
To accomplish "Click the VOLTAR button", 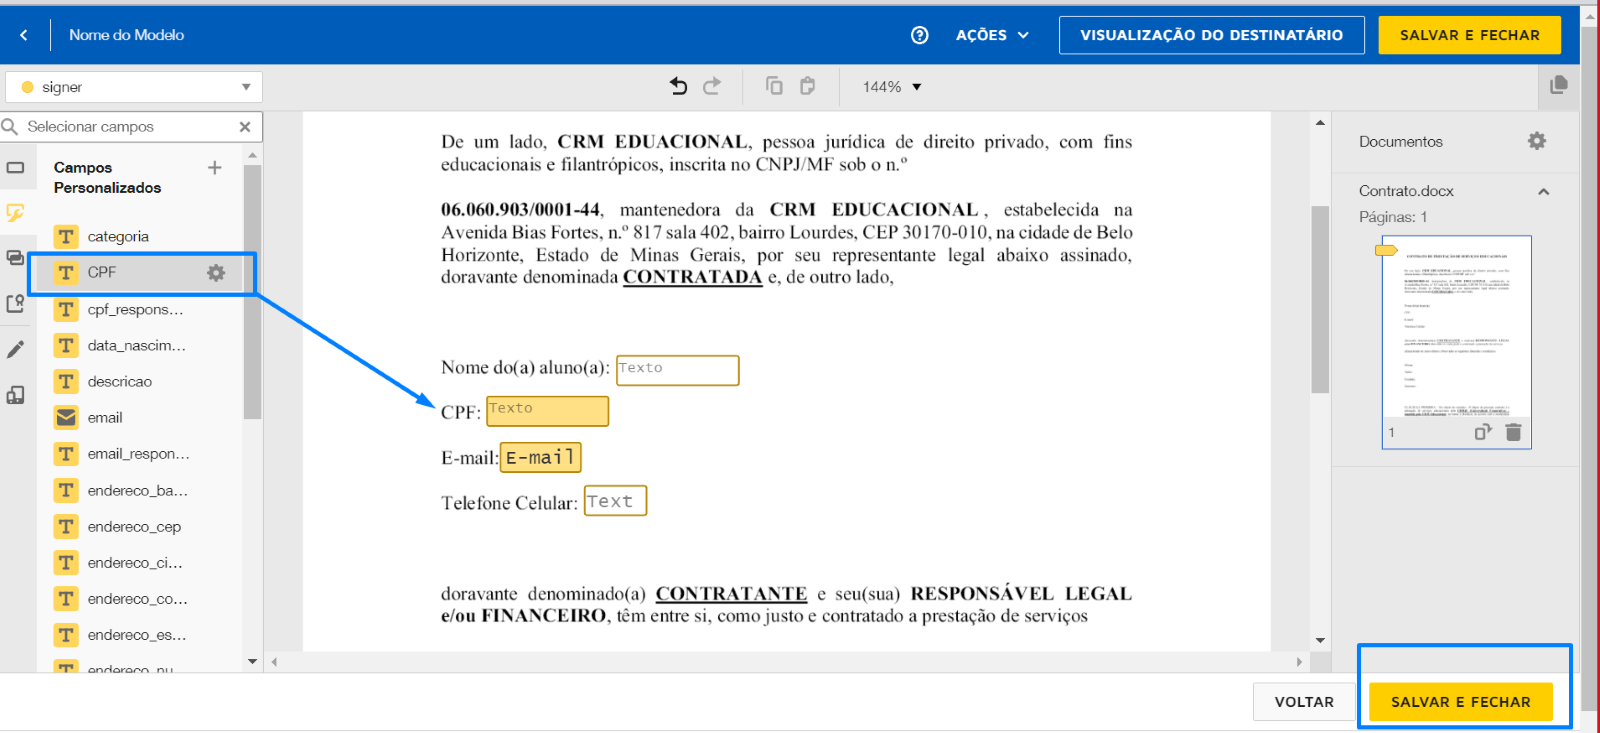I will tap(1304, 702).
